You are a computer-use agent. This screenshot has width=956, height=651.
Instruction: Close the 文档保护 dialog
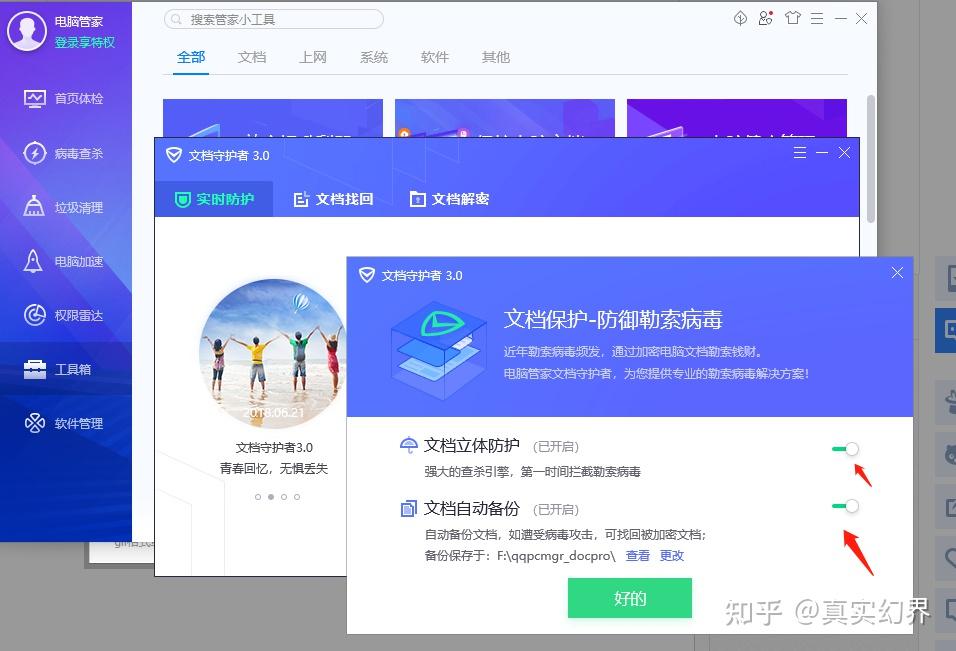(897, 272)
